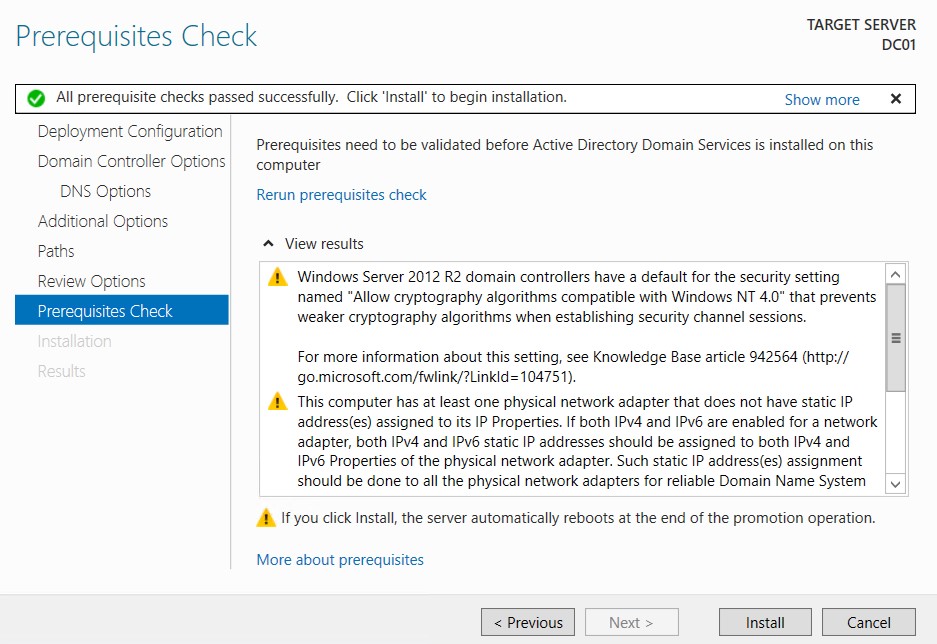This screenshot has height=644, width=937.
Task: Click Rerun prerequisites check link
Action: 341,195
